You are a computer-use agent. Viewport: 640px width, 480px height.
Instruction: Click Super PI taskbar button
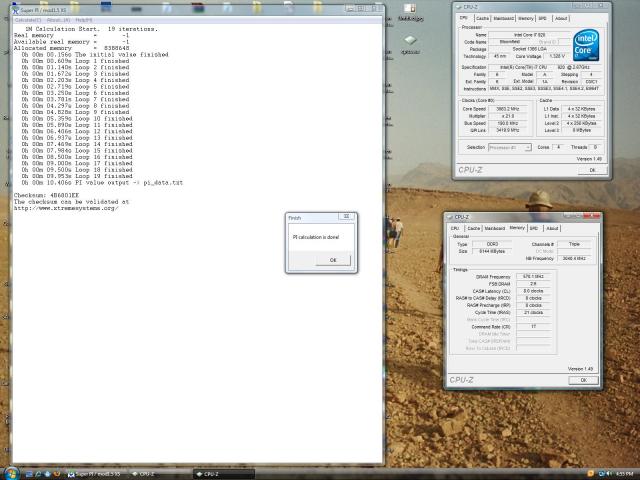pyautogui.click(x=95, y=474)
